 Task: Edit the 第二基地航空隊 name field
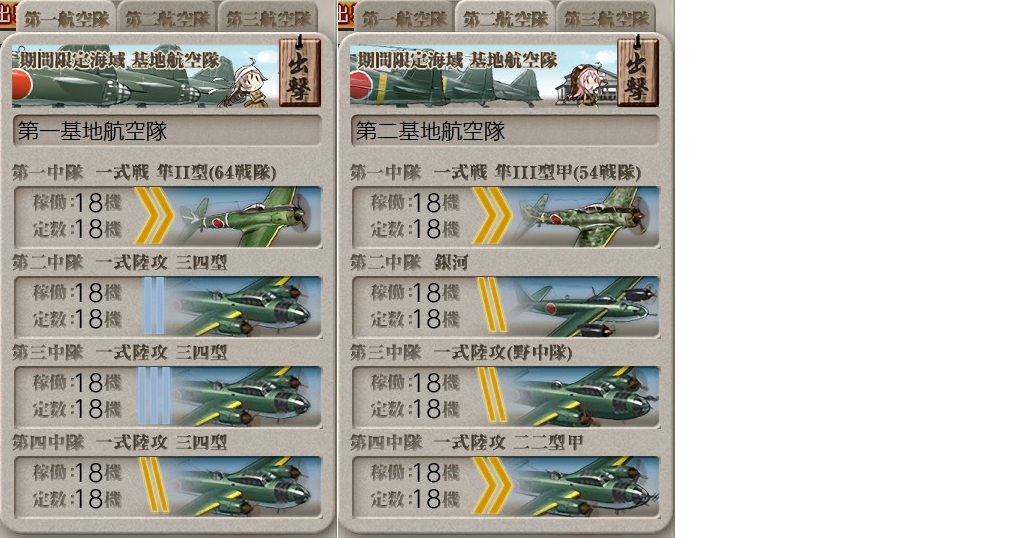pyautogui.click(x=505, y=131)
